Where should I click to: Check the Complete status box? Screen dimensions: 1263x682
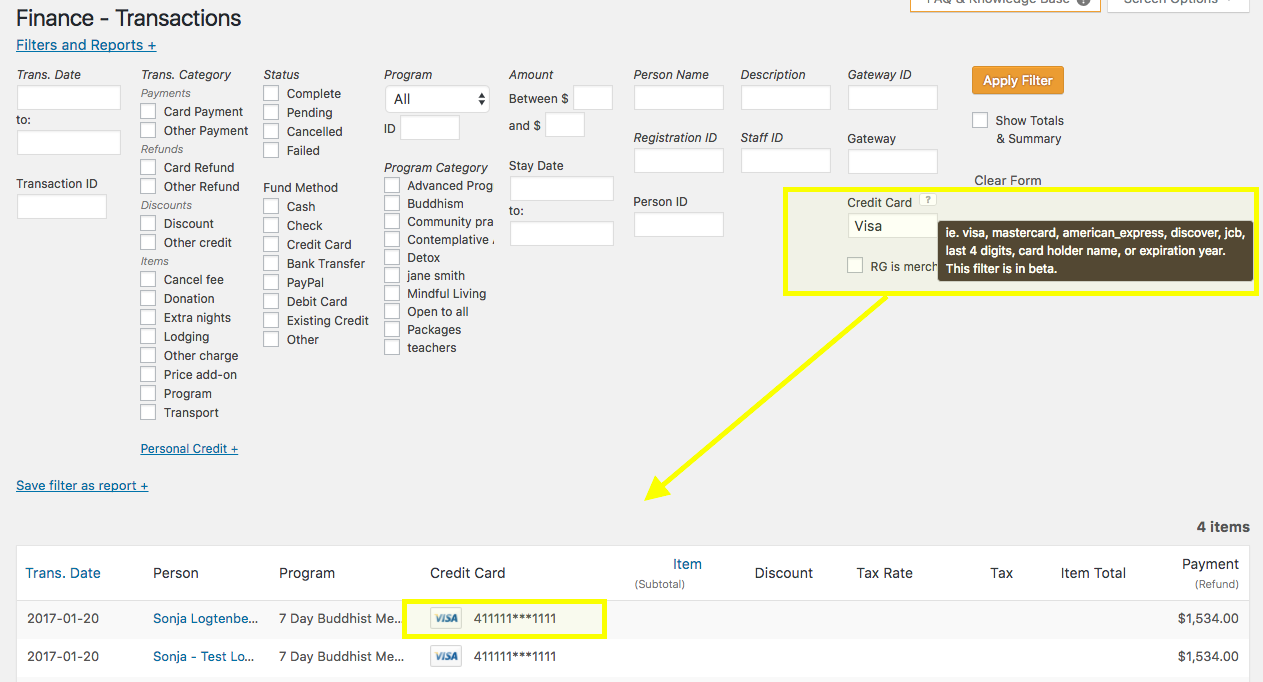271,93
